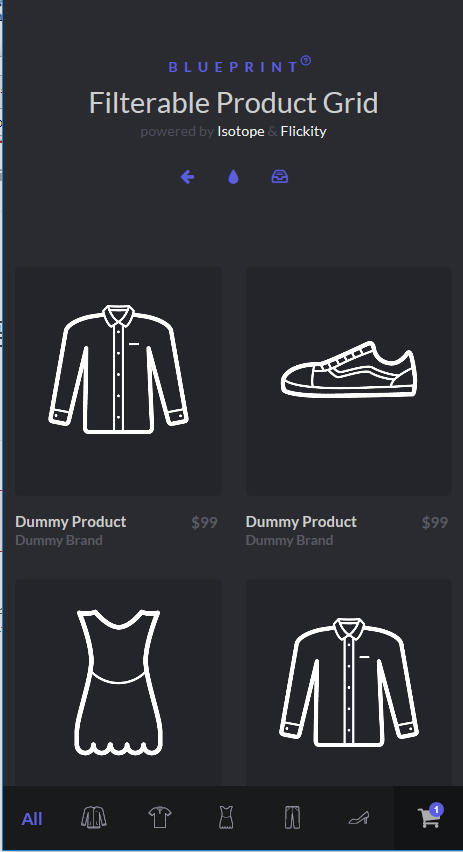Click the water drop icon

233,177
